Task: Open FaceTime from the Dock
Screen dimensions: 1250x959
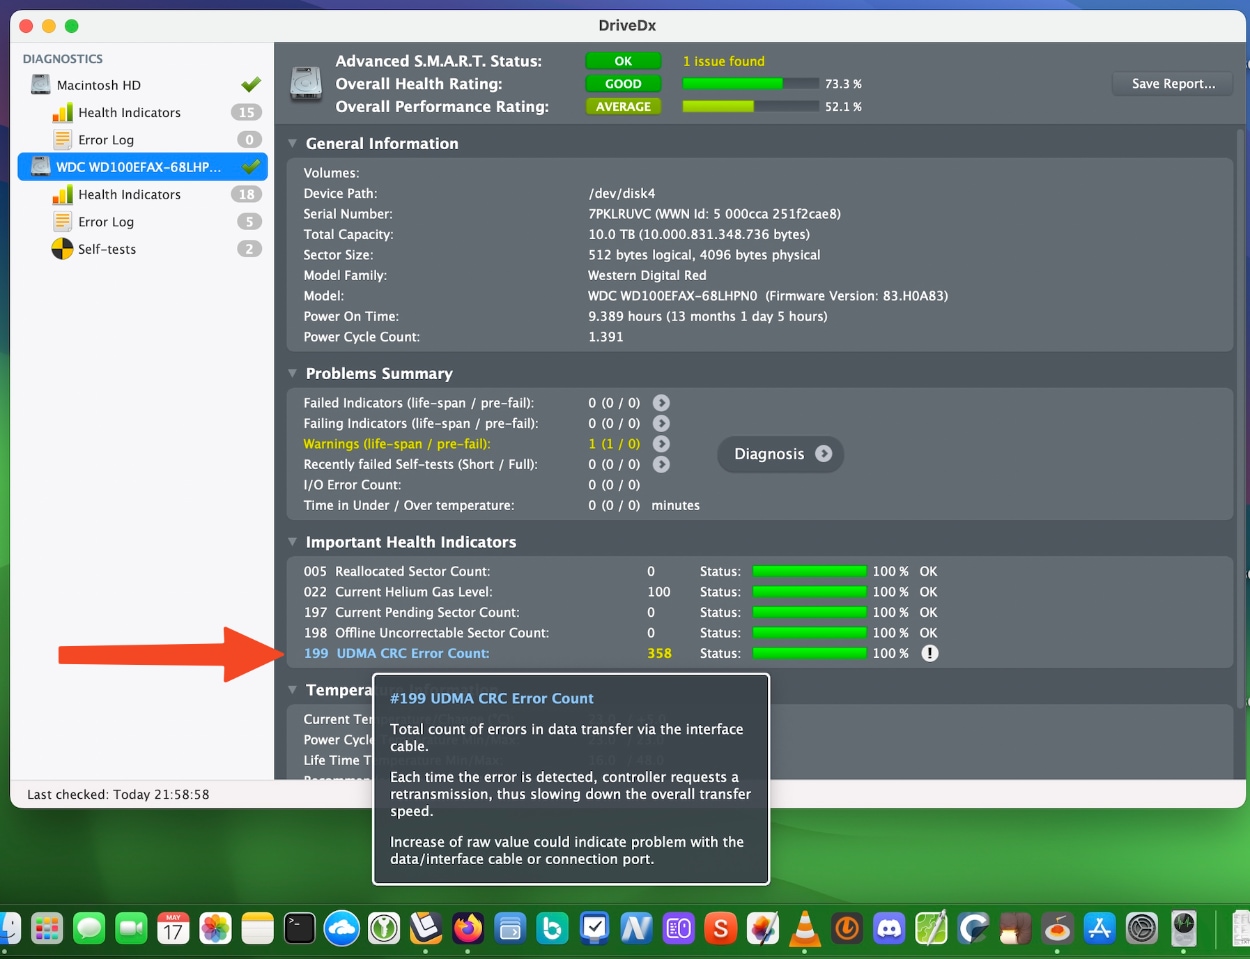Action: pyautogui.click(x=131, y=929)
